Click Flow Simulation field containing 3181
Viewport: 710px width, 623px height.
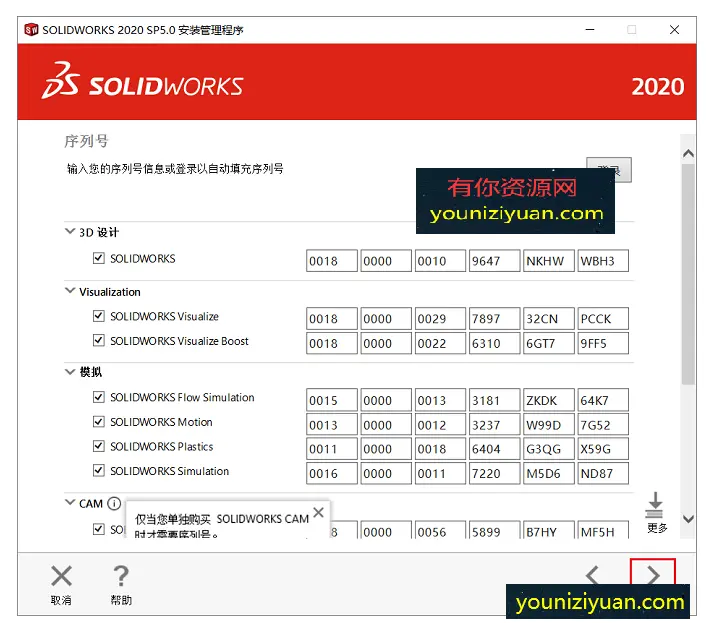[494, 400]
